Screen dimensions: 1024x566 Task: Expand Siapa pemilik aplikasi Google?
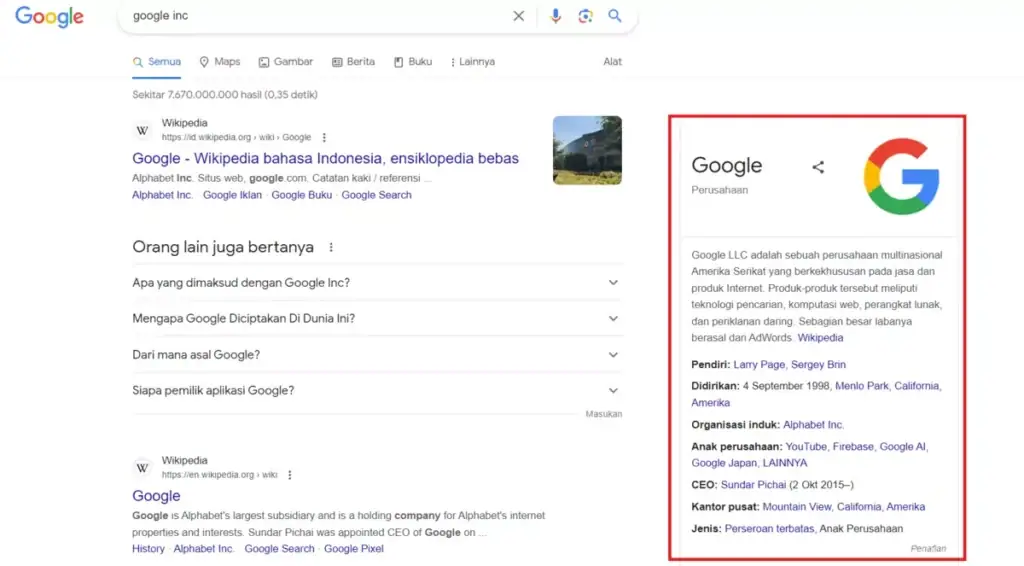coord(377,390)
